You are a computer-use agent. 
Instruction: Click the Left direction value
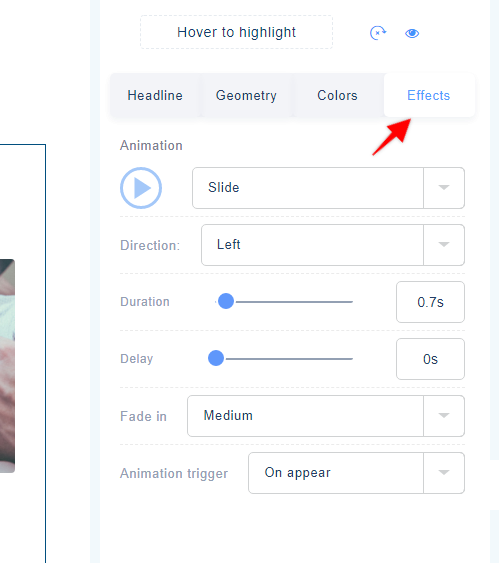(229, 245)
